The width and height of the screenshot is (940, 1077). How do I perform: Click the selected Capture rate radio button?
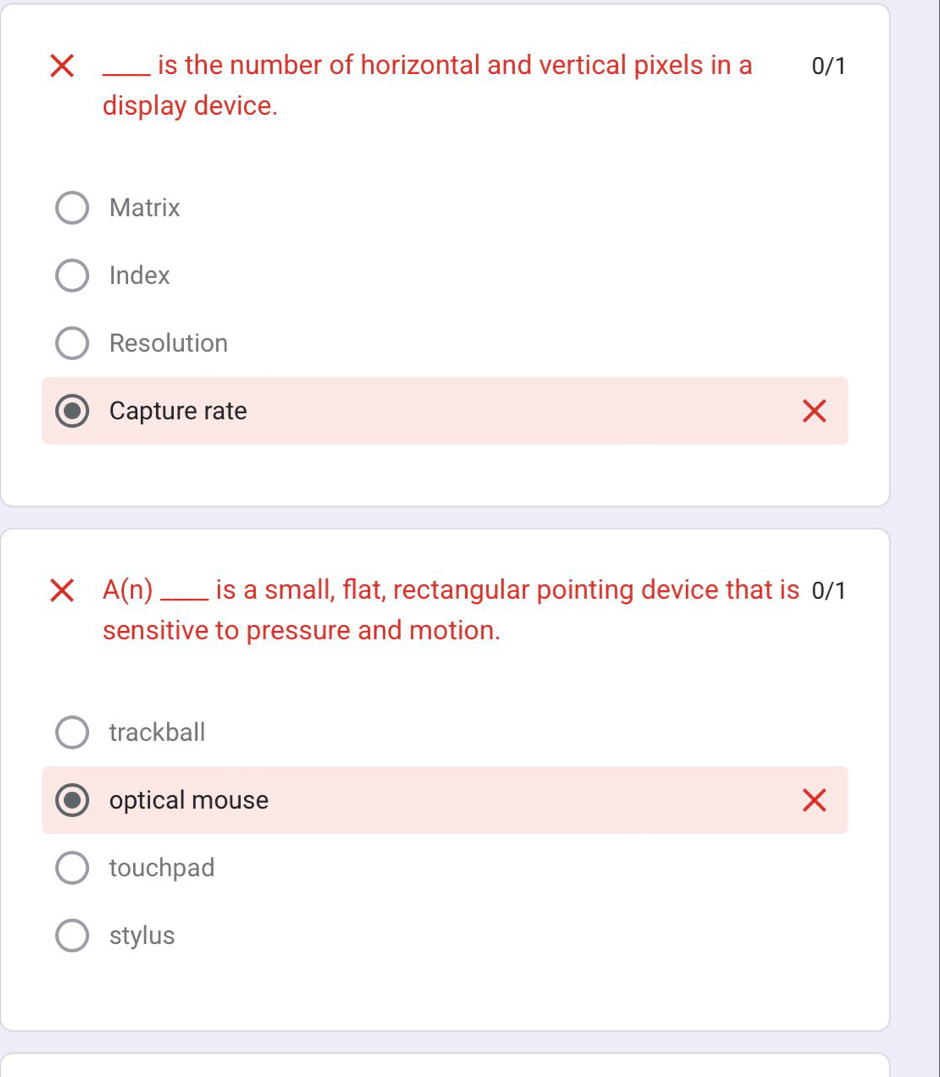(72, 411)
